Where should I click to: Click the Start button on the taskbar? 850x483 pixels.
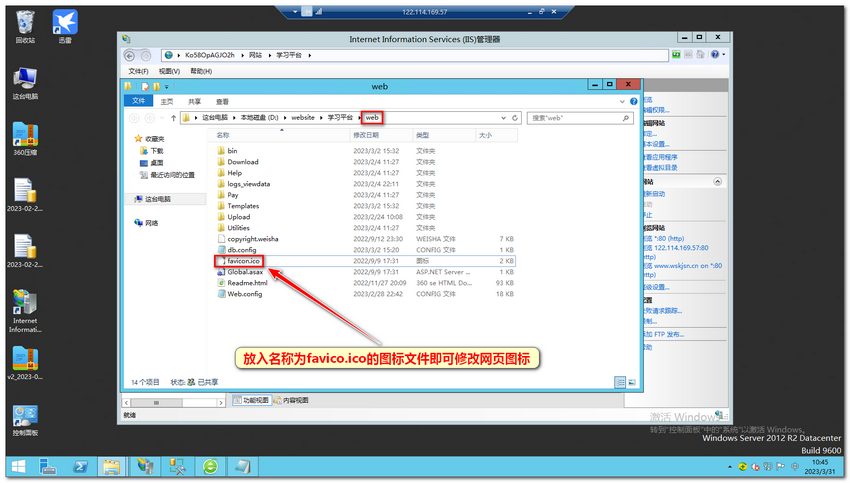coord(18,466)
